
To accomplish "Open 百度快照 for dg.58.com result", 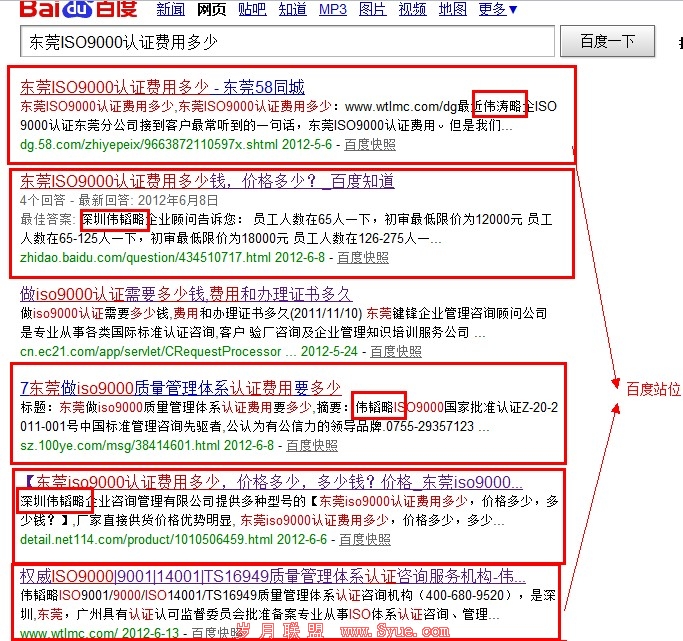I will pos(370,144).
